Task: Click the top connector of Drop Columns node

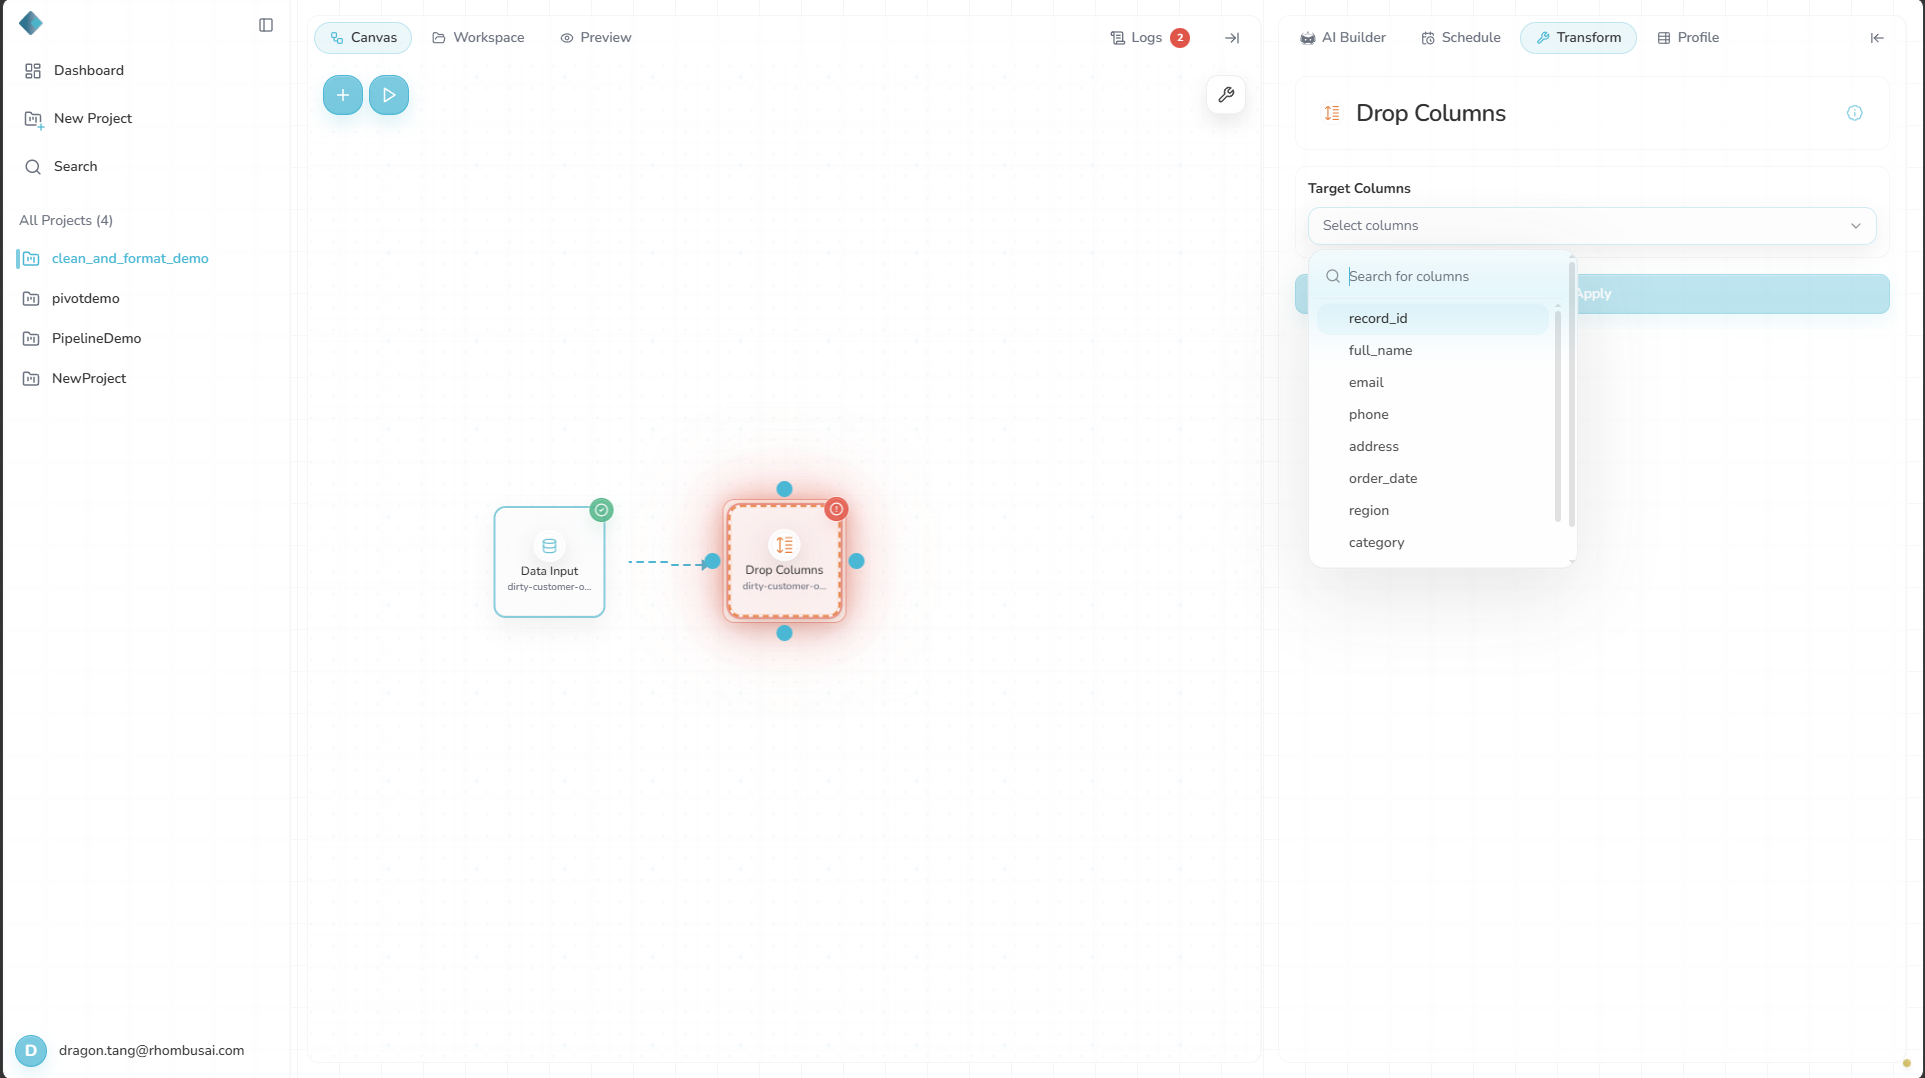Action: point(784,489)
